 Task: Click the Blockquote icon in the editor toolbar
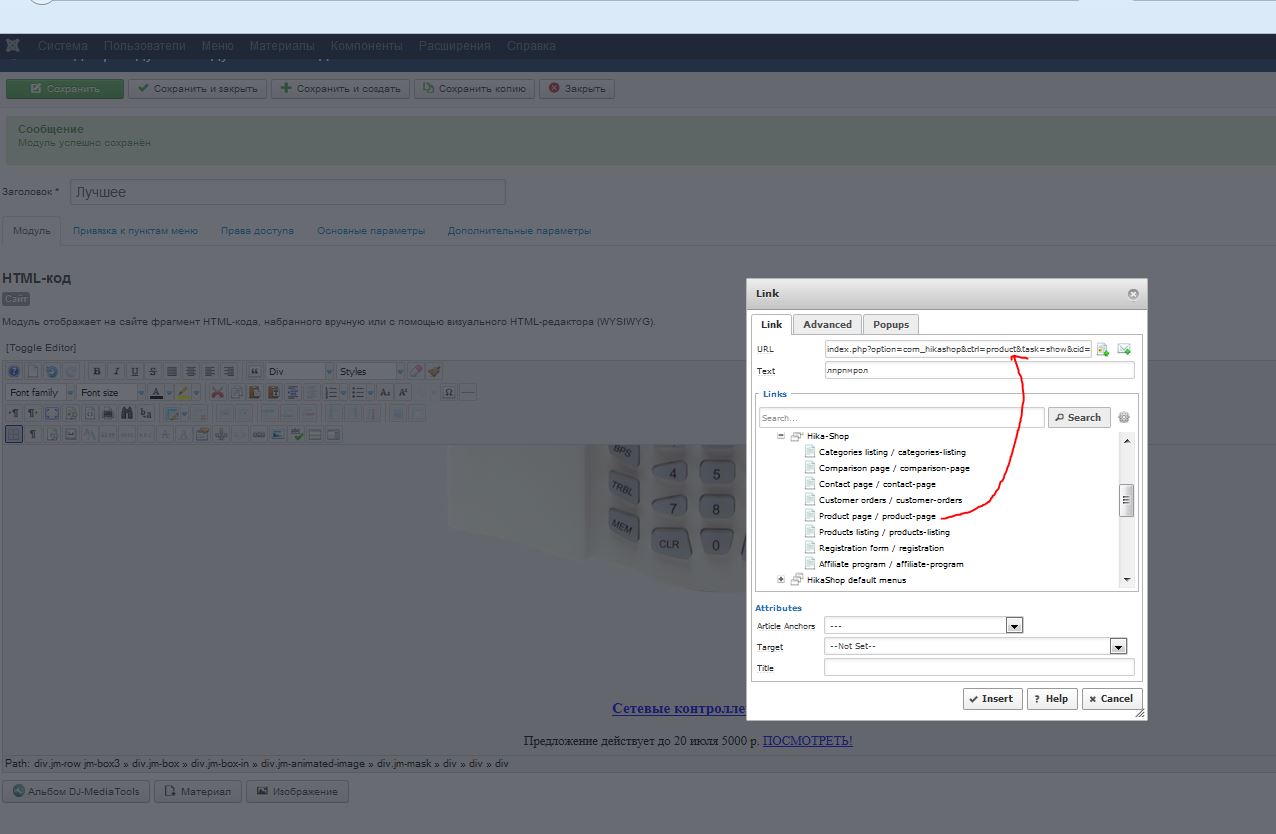(x=255, y=371)
